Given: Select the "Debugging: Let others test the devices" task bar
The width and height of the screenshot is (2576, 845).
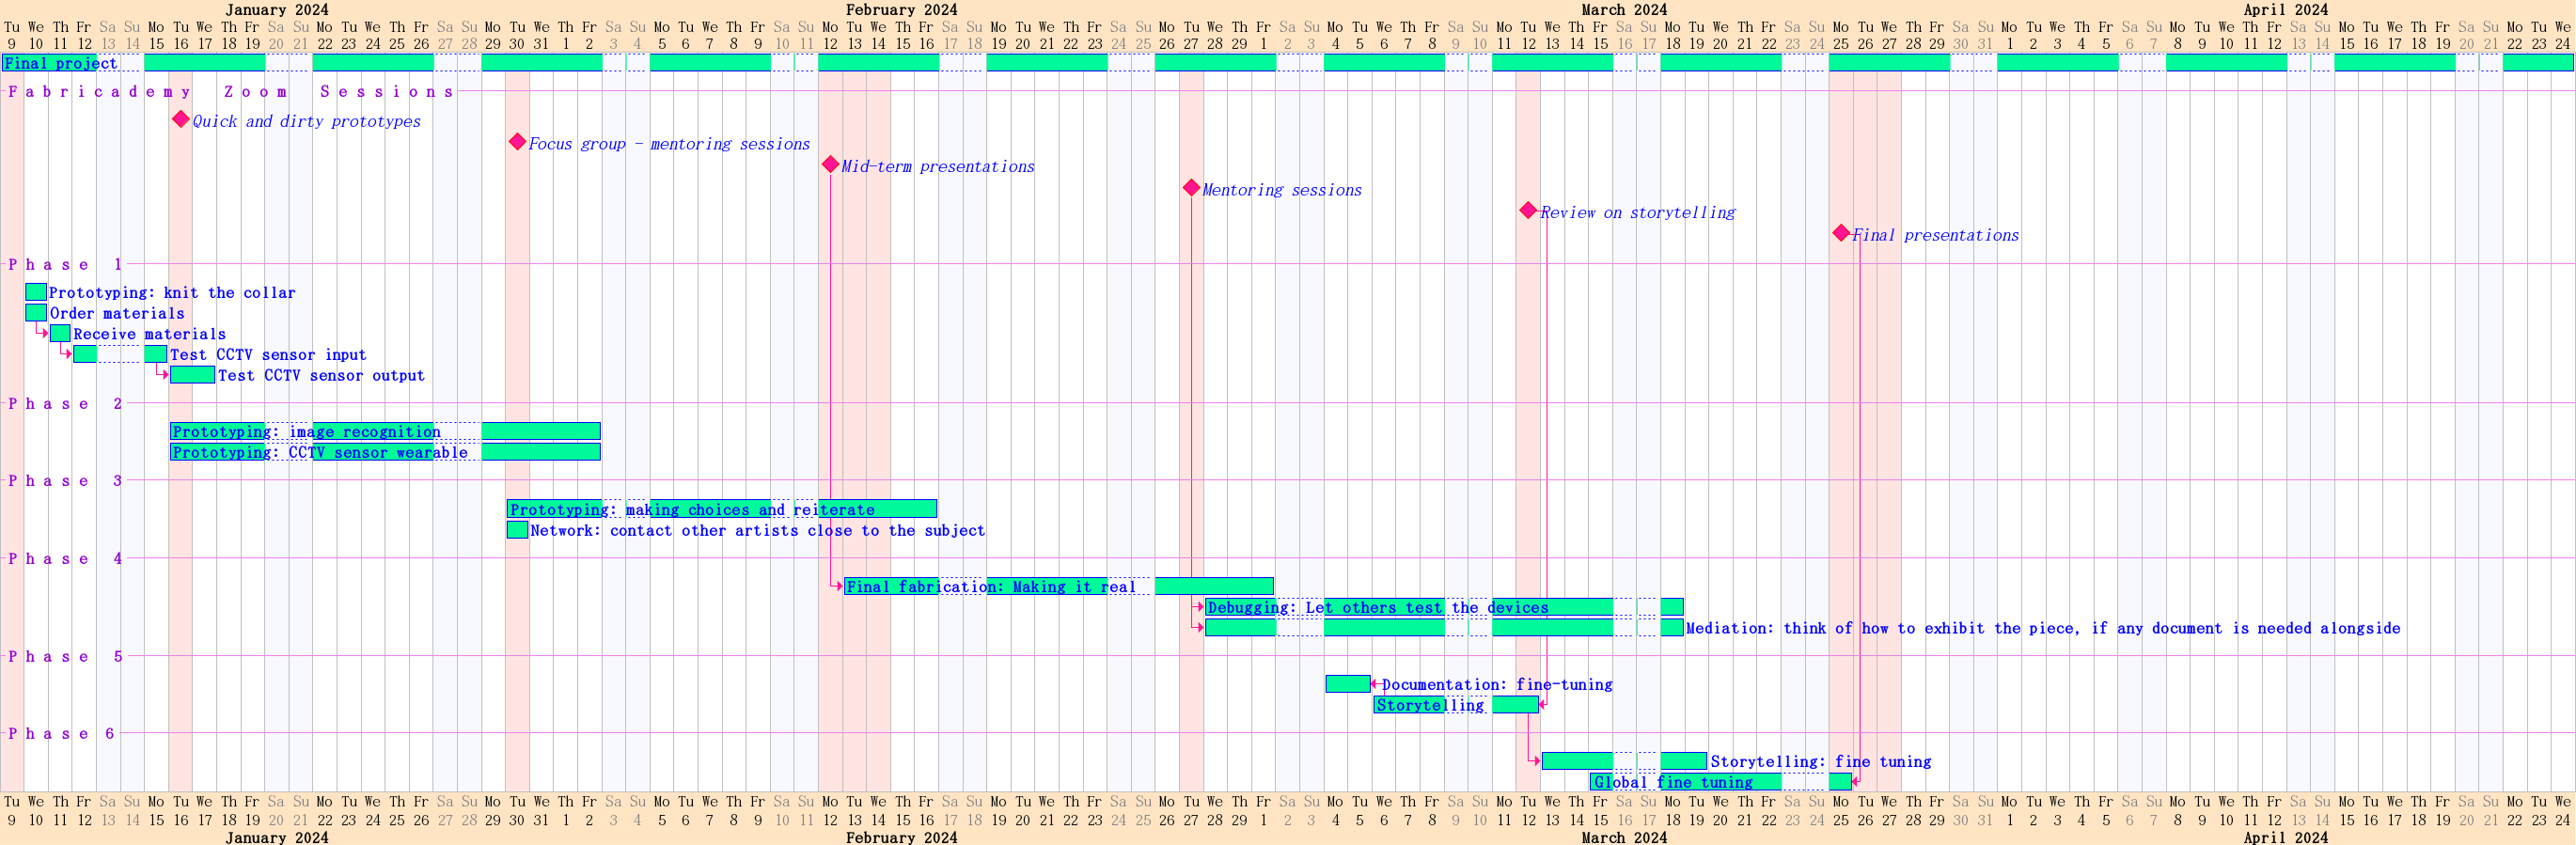Looking at the screenshot, I should (x=1444, y=607).
